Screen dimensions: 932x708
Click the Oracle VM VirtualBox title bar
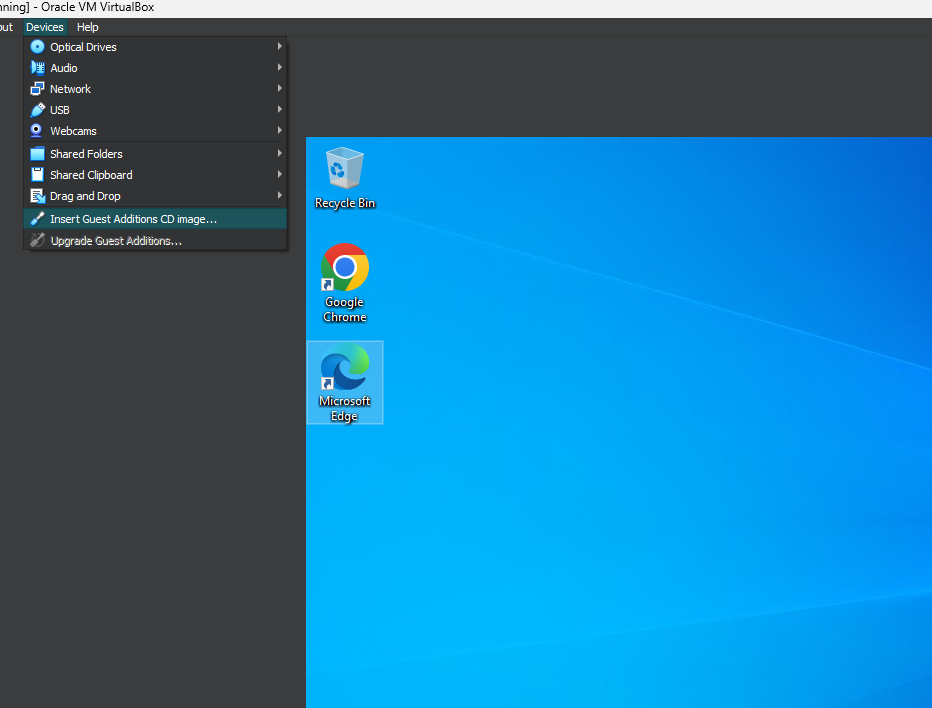[400, 8]
